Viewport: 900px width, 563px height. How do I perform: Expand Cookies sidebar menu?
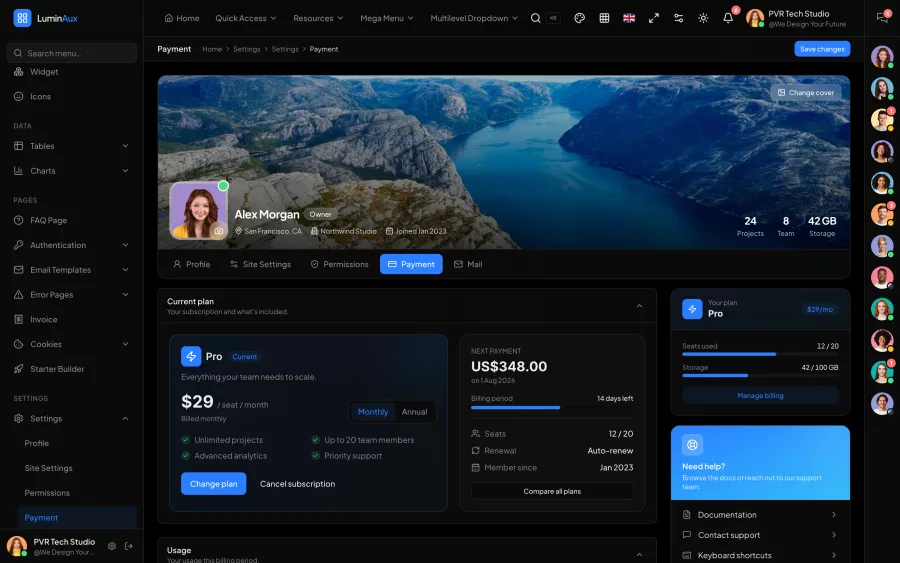click(72, 344)
